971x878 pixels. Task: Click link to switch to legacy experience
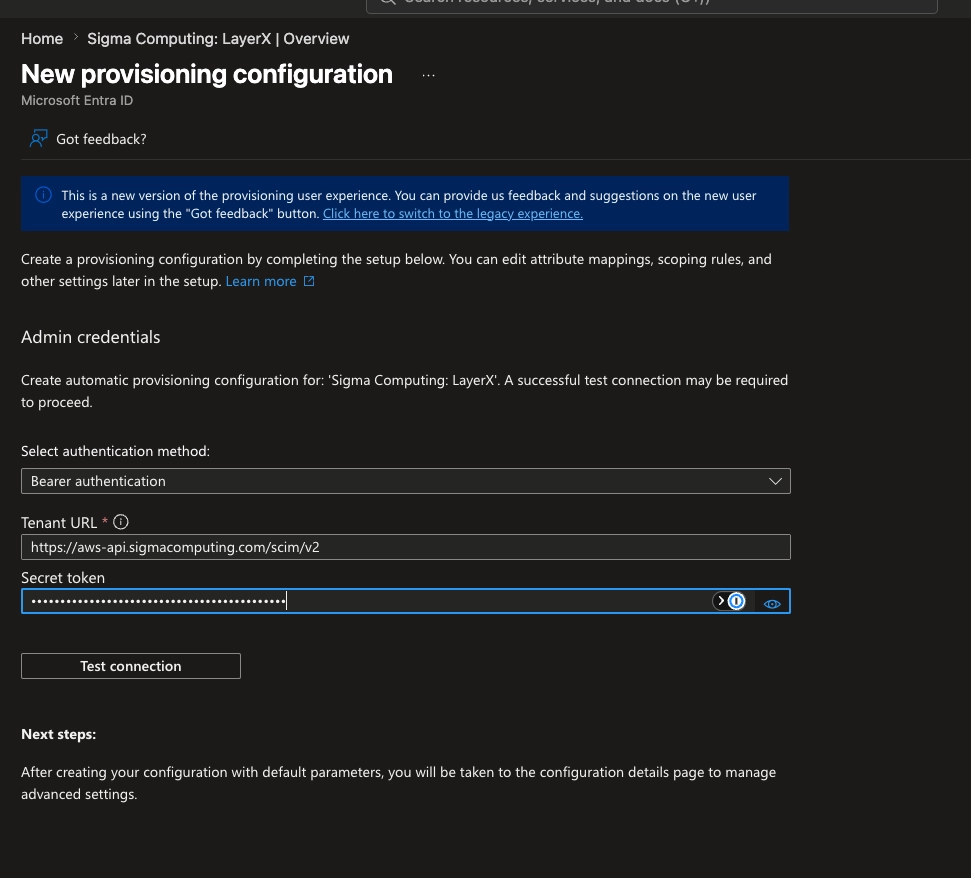(x=453, y=214)
